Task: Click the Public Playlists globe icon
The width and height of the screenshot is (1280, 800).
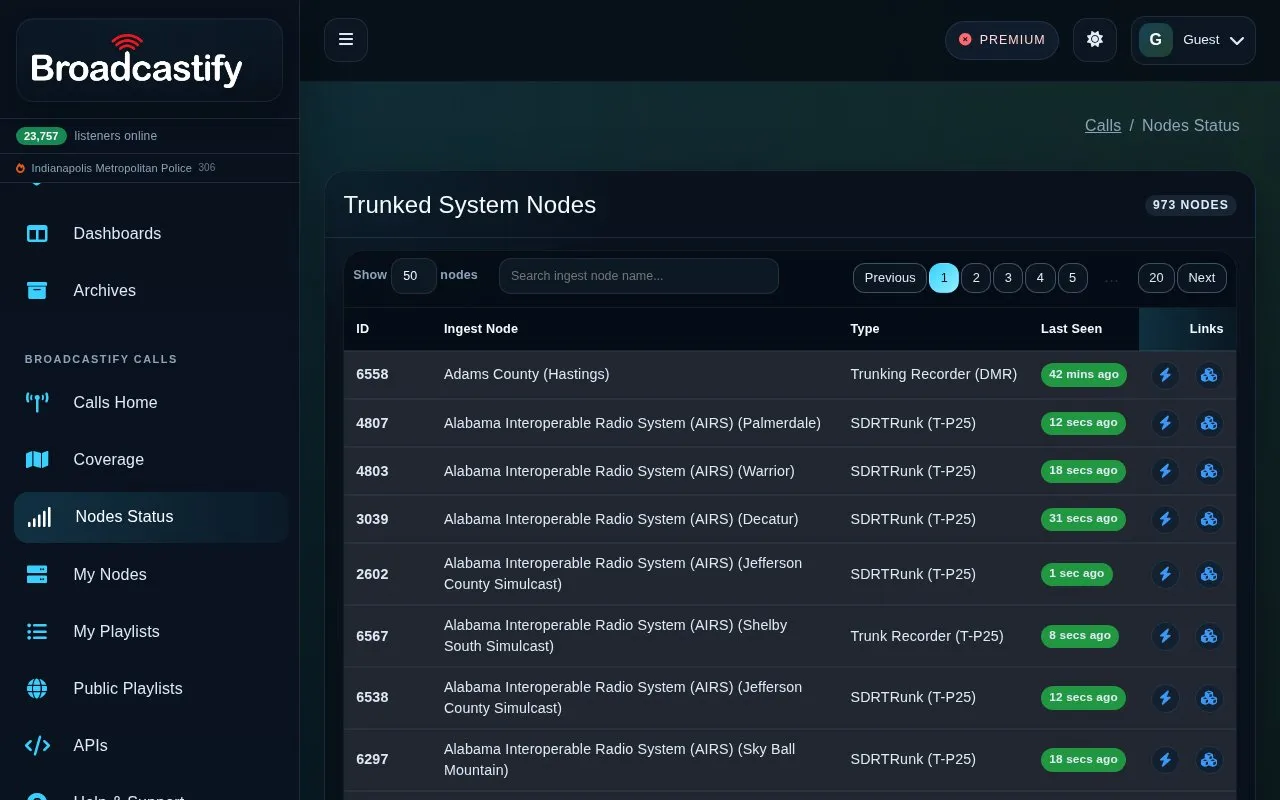Action: point(37,688)
